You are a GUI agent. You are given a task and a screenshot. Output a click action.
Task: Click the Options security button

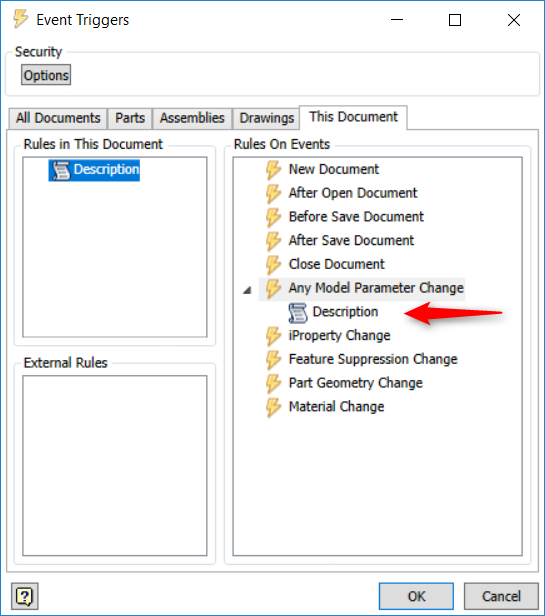[46, 75]
